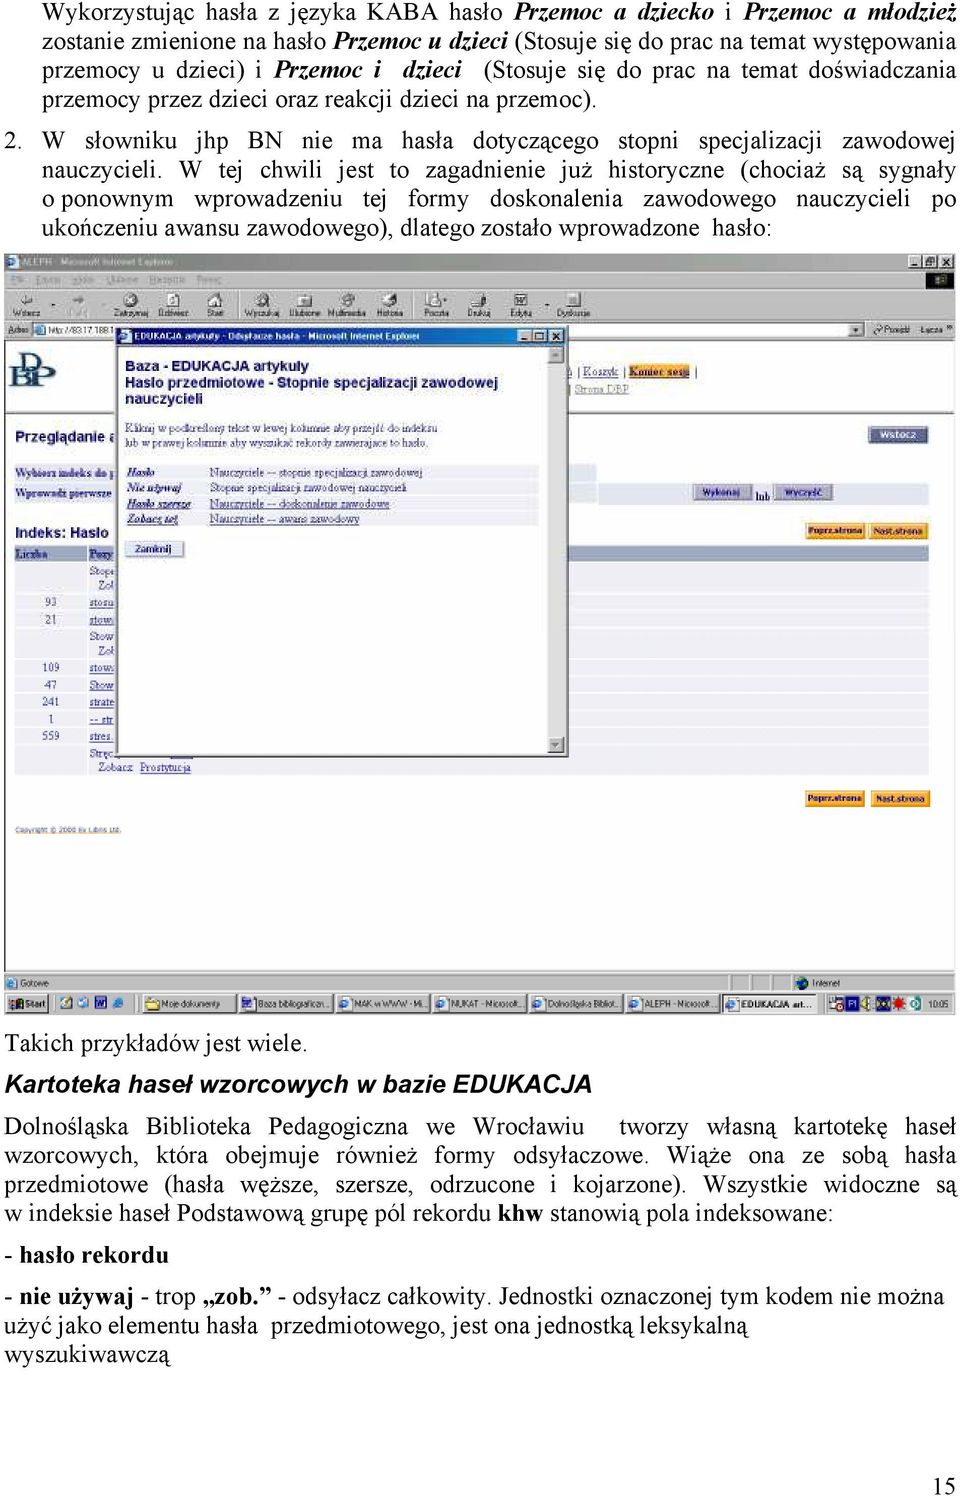Open the Historia history icon in toolbar
The width and height of the screenshot is (960, 1496).
pos(390,304)
